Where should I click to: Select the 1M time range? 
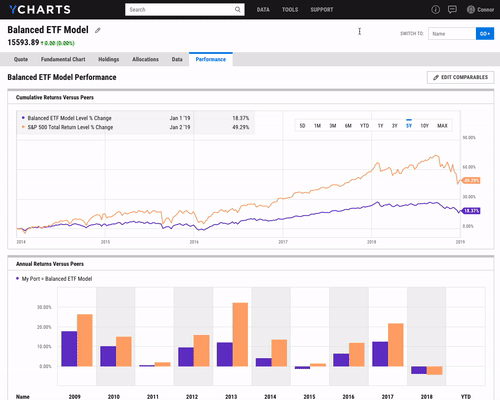click(317, 126)
